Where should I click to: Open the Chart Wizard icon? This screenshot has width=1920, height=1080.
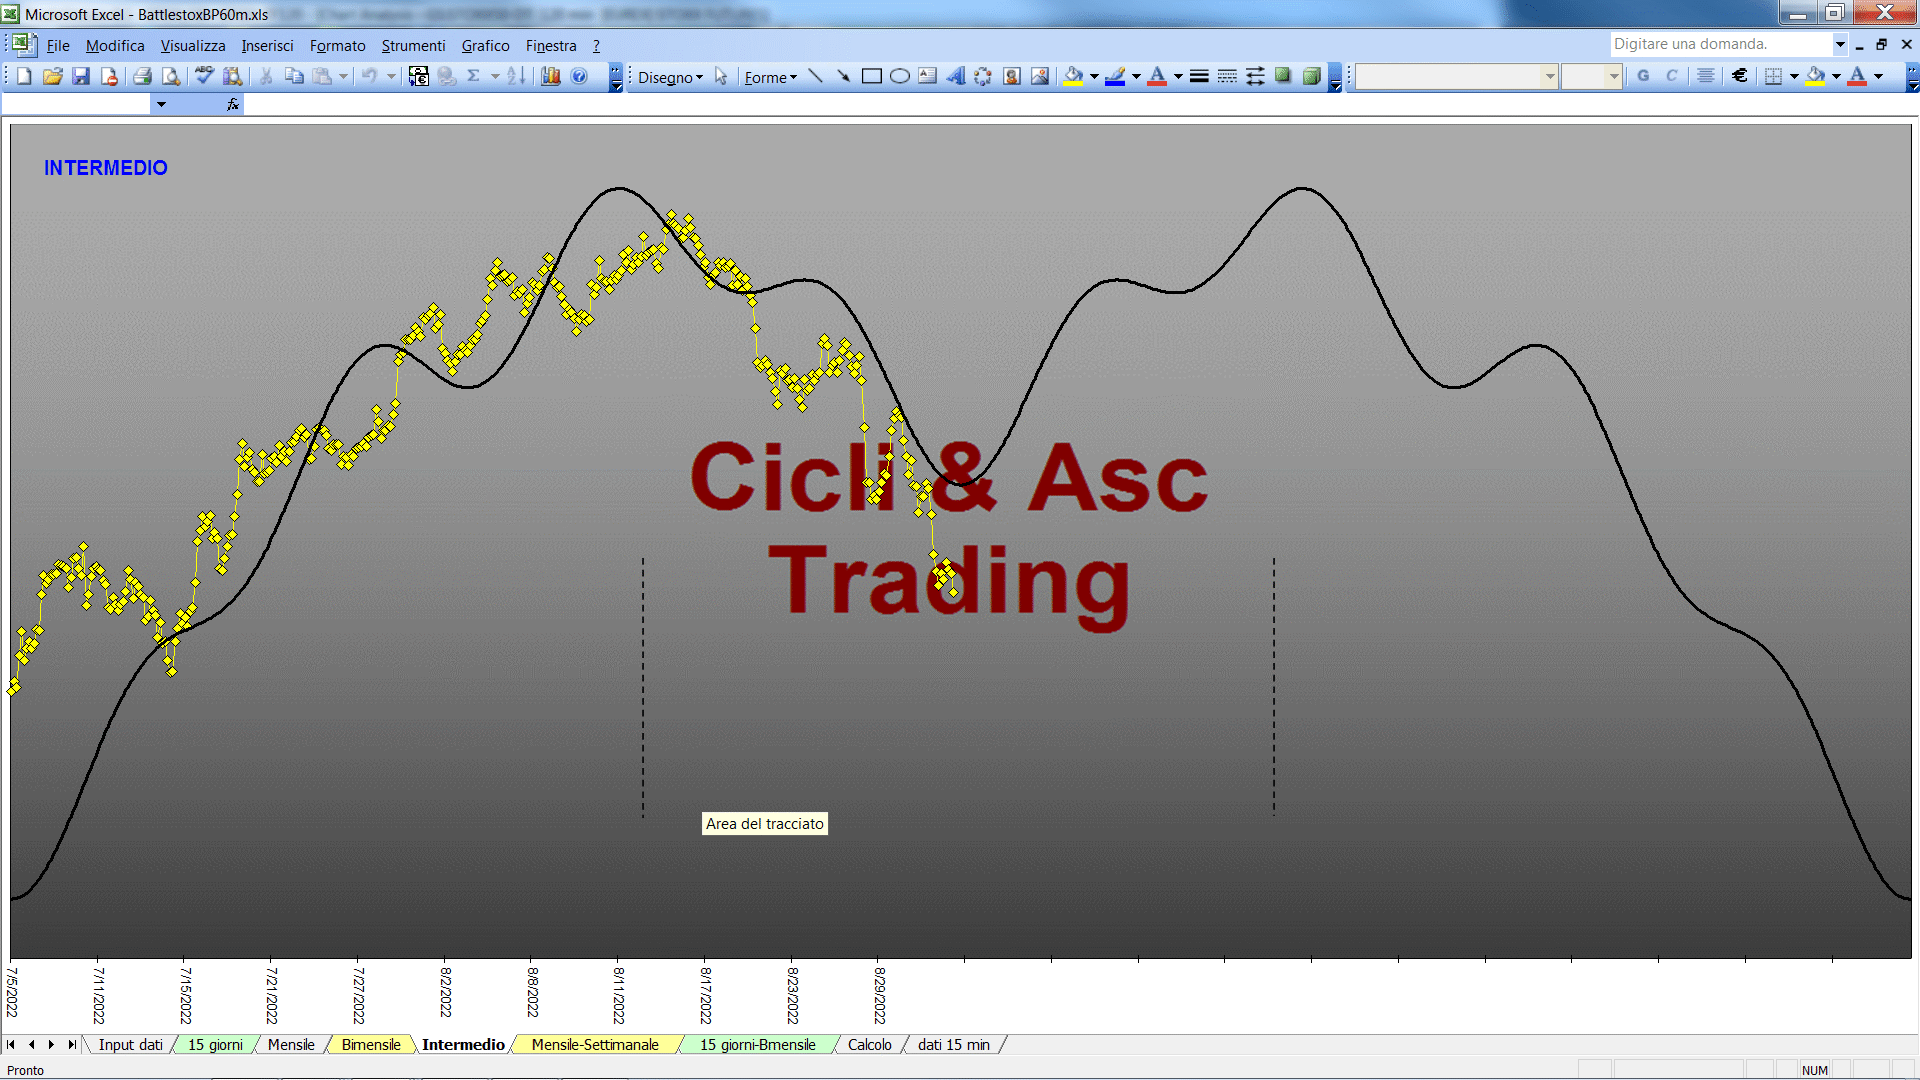tap(551, 76)
